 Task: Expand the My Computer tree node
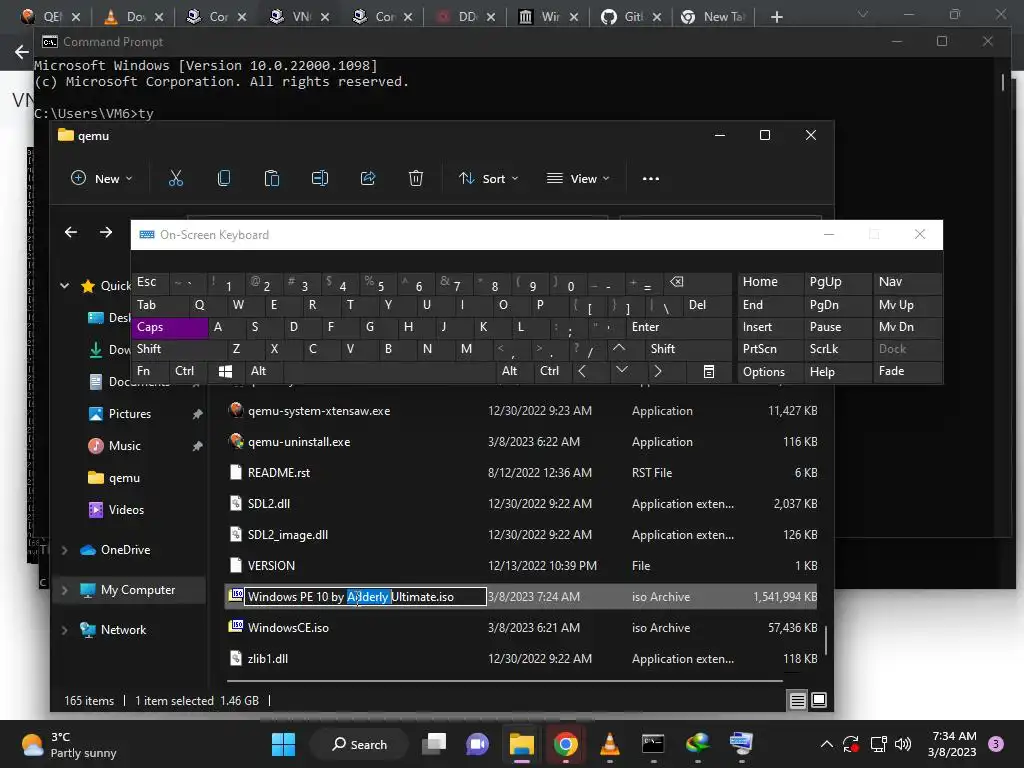tap(65, 590)
